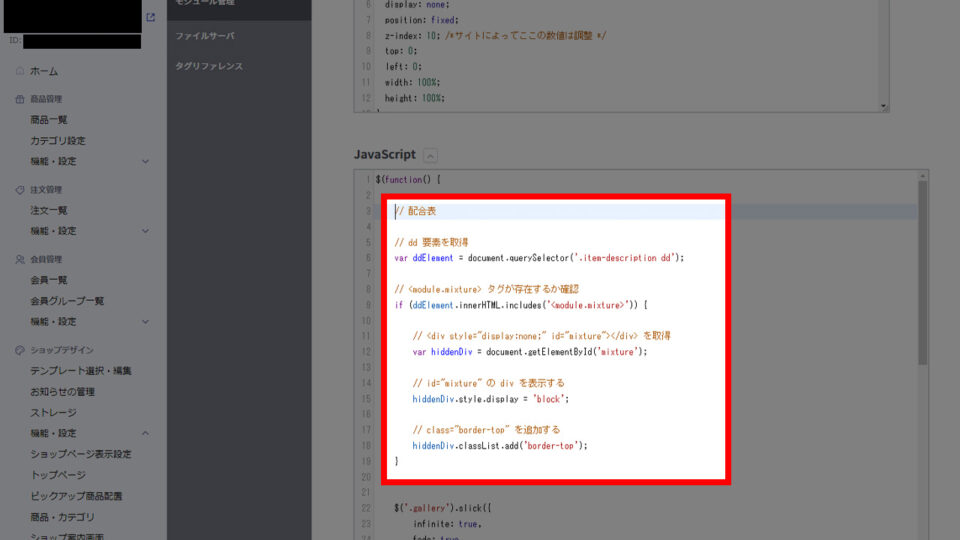Open ファイルサーバ in the submenu
Viewport: 960px width, 540px height.
204,36
